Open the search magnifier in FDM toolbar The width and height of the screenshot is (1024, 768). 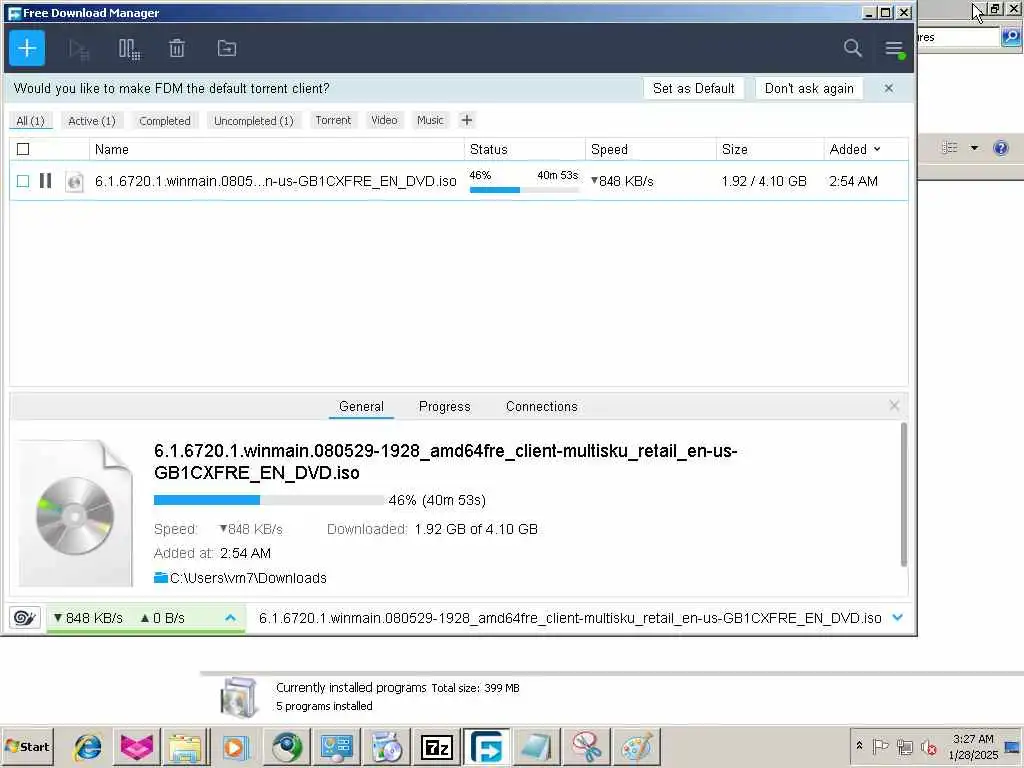tap(852, 48)
